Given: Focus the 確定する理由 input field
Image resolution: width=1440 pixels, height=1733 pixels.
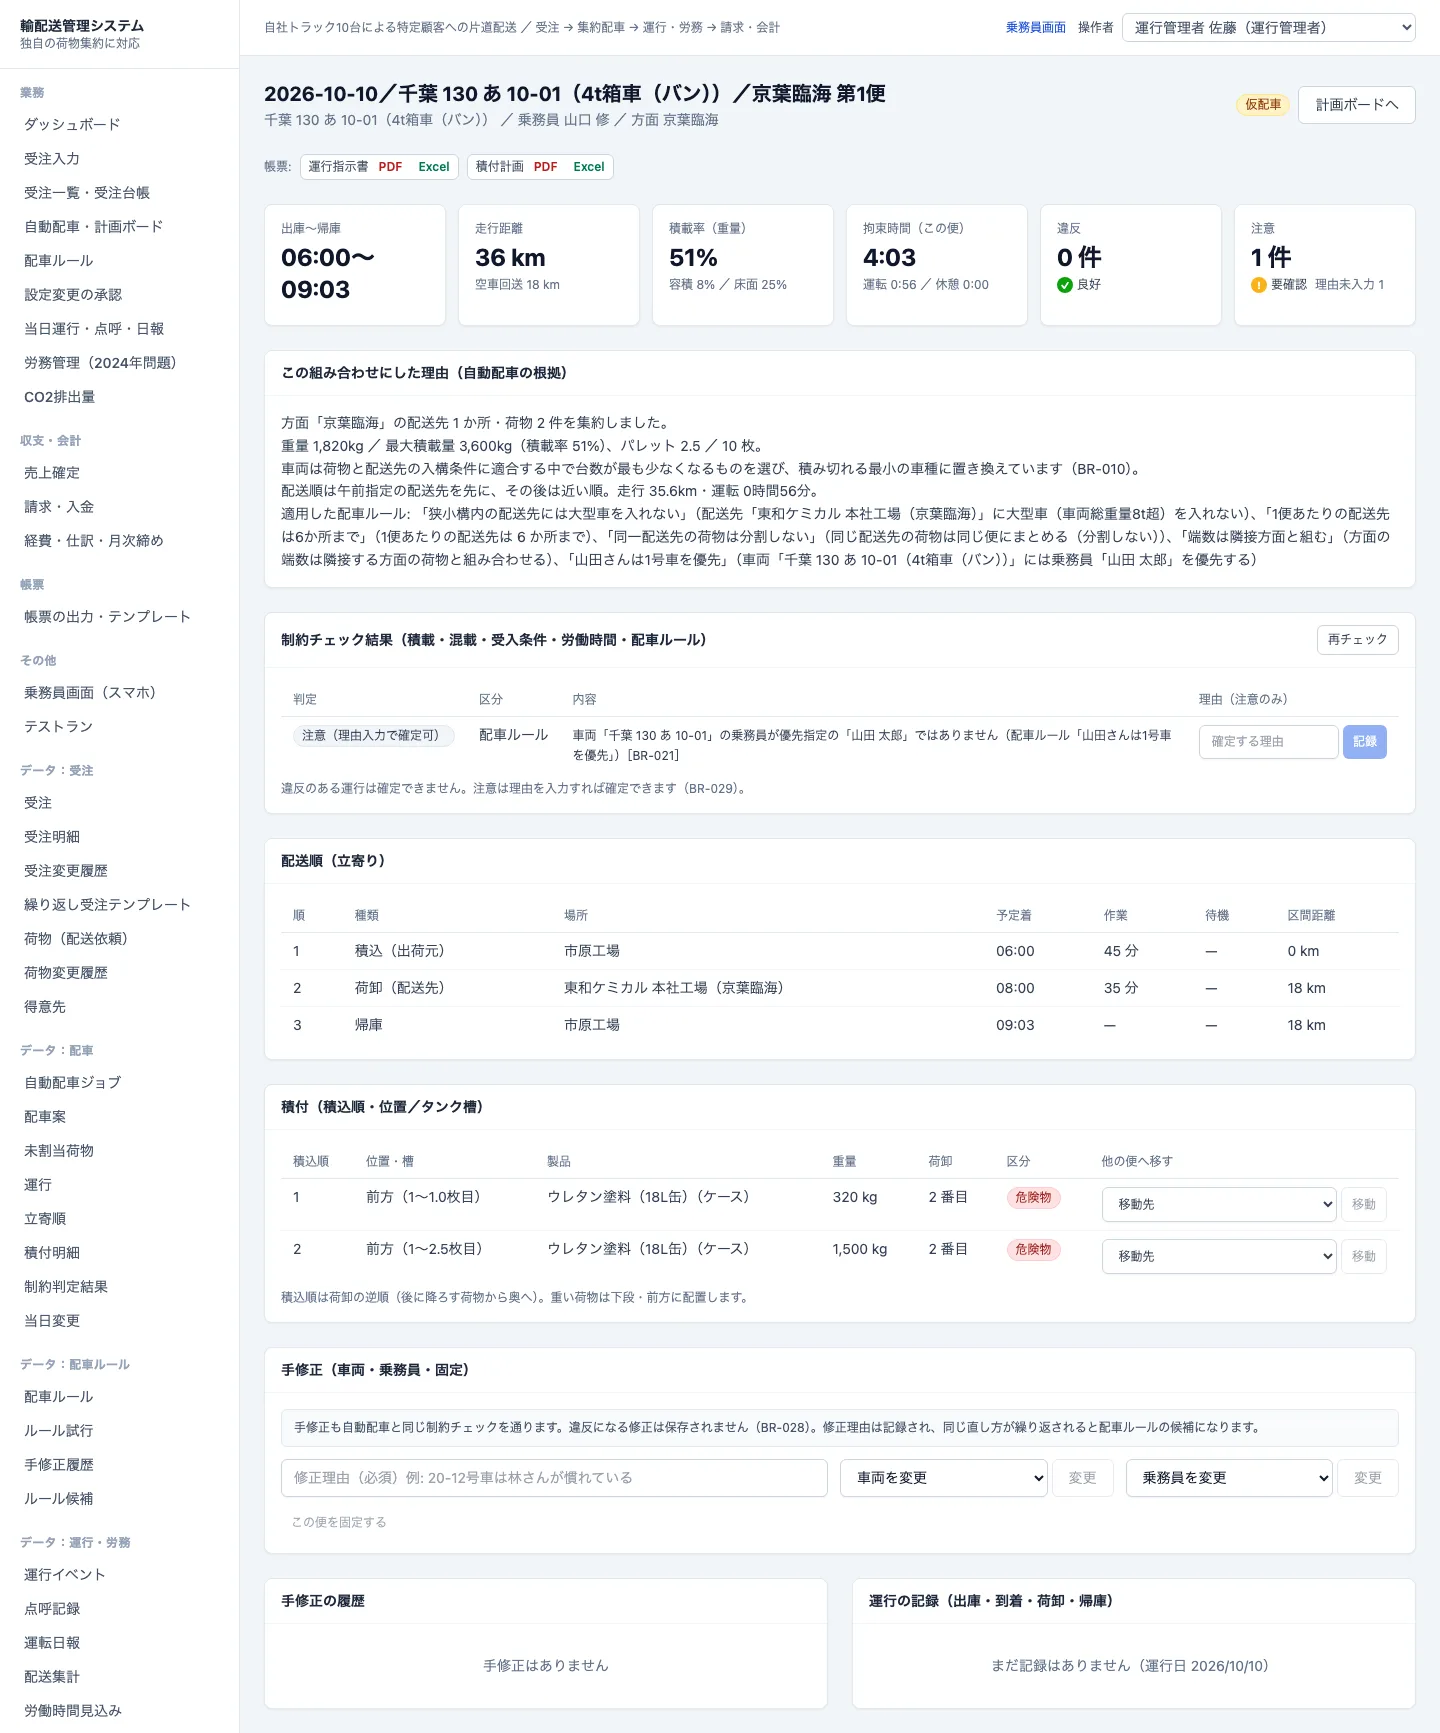Looking at the screenshot, I should (1268, 742).
